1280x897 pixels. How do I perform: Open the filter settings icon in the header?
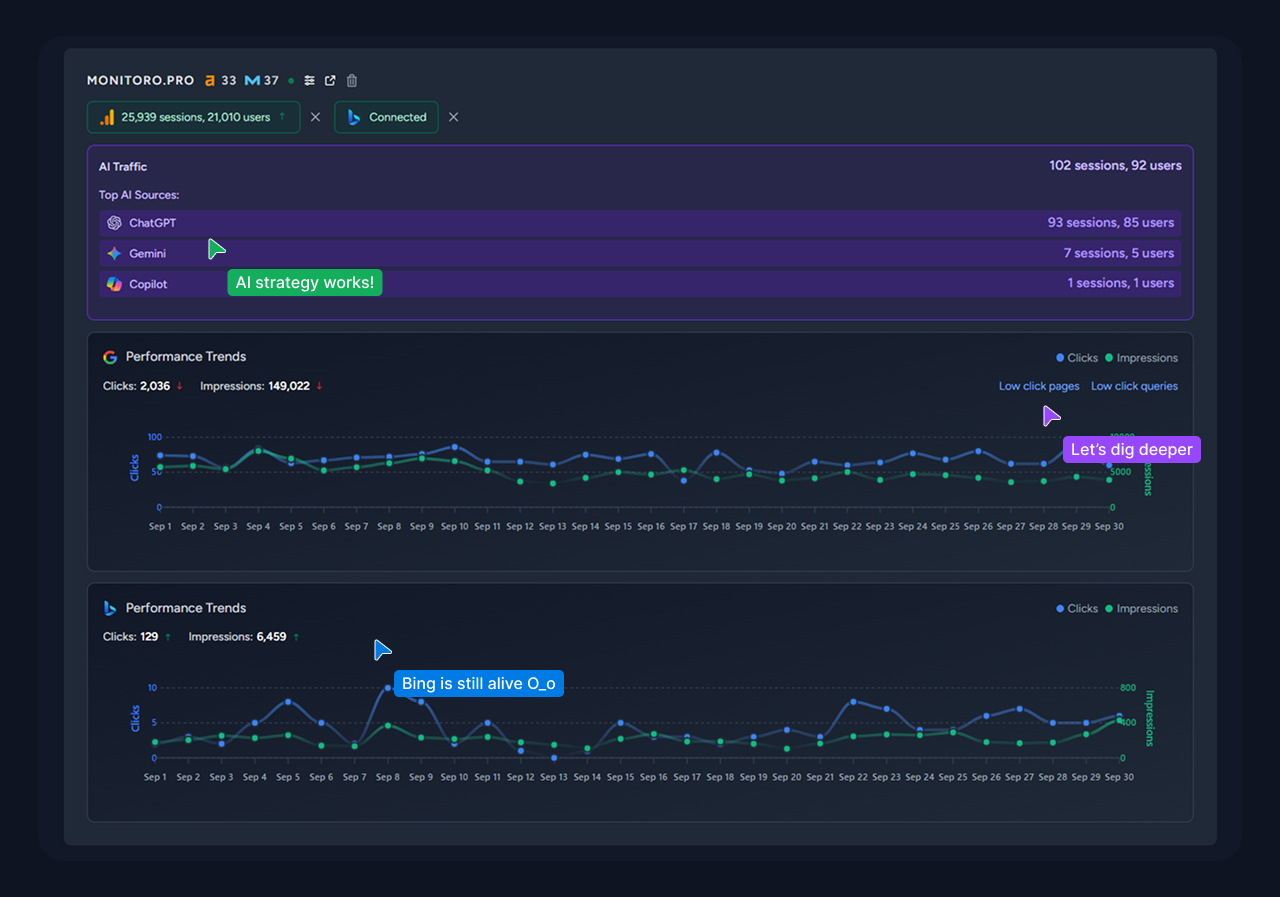tap(309, 80)
